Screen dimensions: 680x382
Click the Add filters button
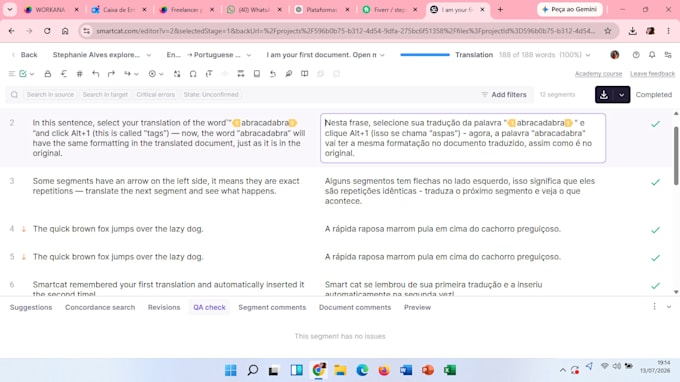click(x=504, y=95)
